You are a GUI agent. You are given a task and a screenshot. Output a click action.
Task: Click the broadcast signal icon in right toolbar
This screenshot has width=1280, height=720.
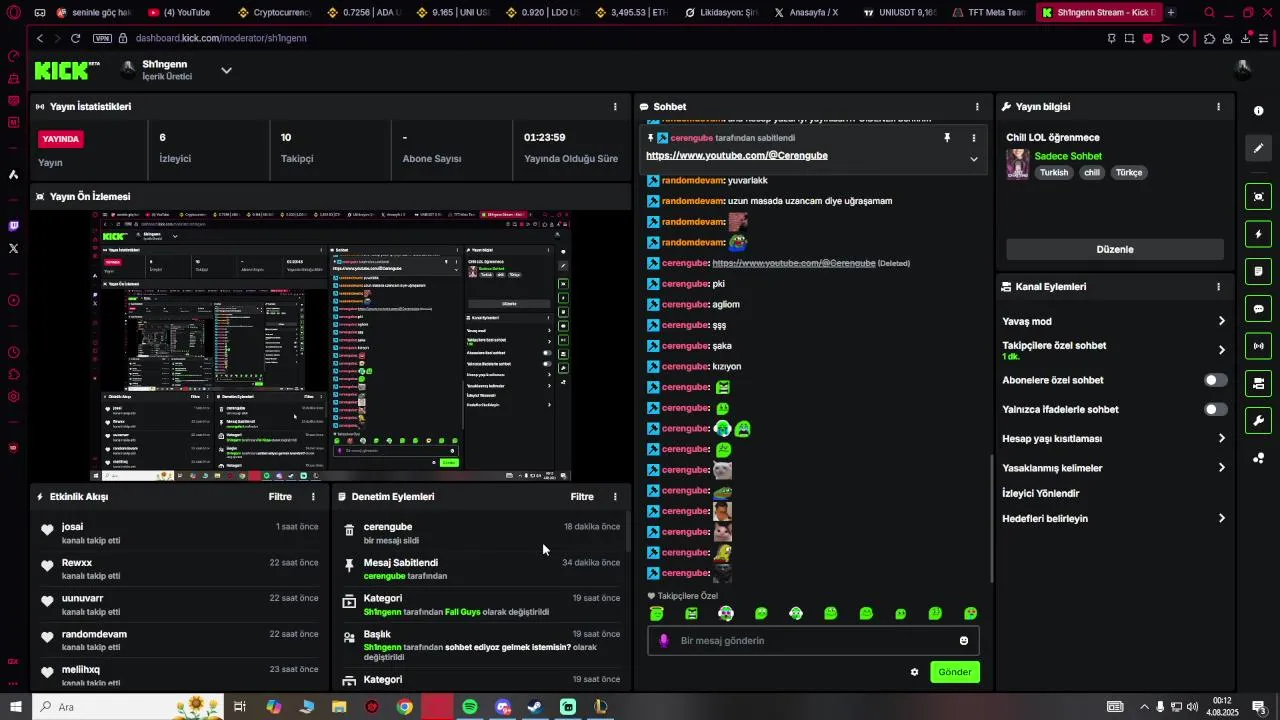1258,346
